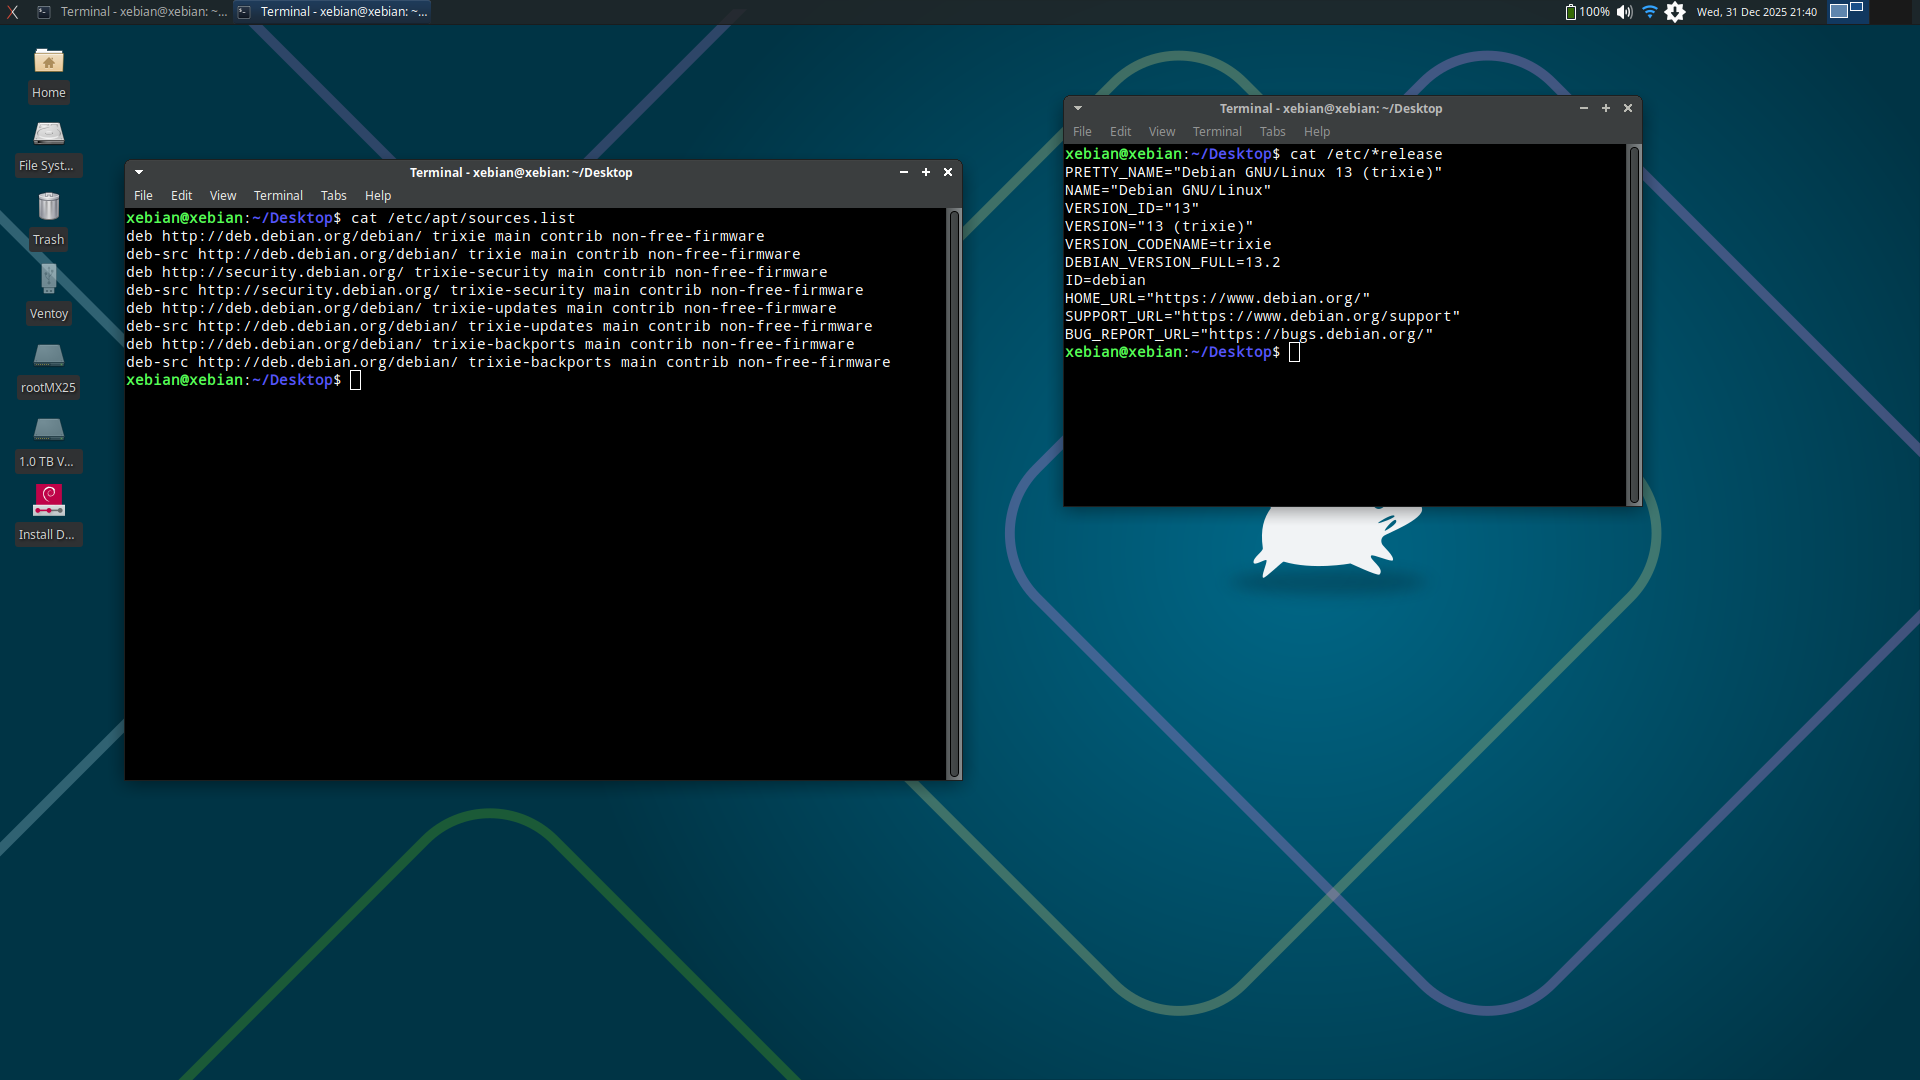Click the date and time clock
Screen dimensions: 1920x1080
click(1756, 12)
